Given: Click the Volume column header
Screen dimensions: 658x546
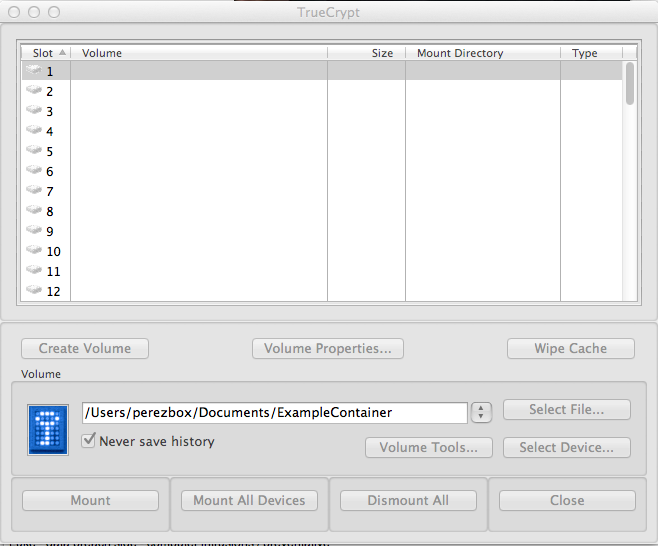Looking at the screenshot, I should [200, 53].
